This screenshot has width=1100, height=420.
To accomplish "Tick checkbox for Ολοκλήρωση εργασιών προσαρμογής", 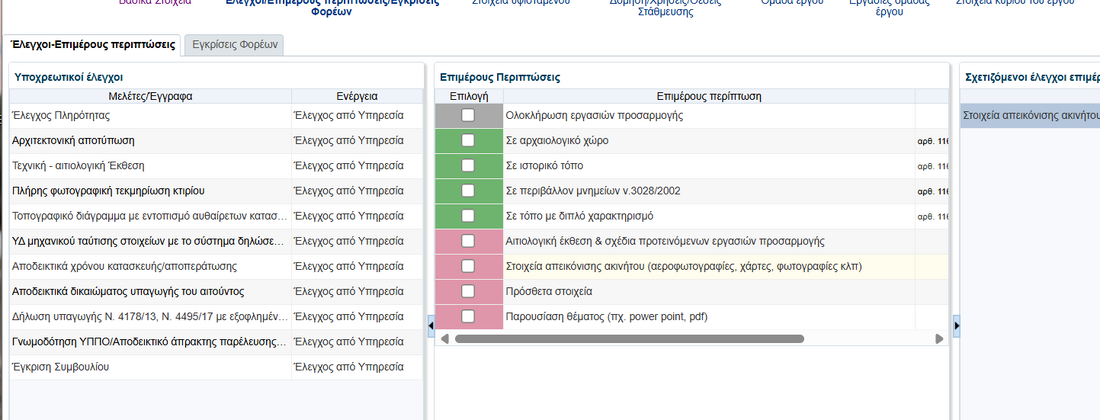I will point(468,115).
